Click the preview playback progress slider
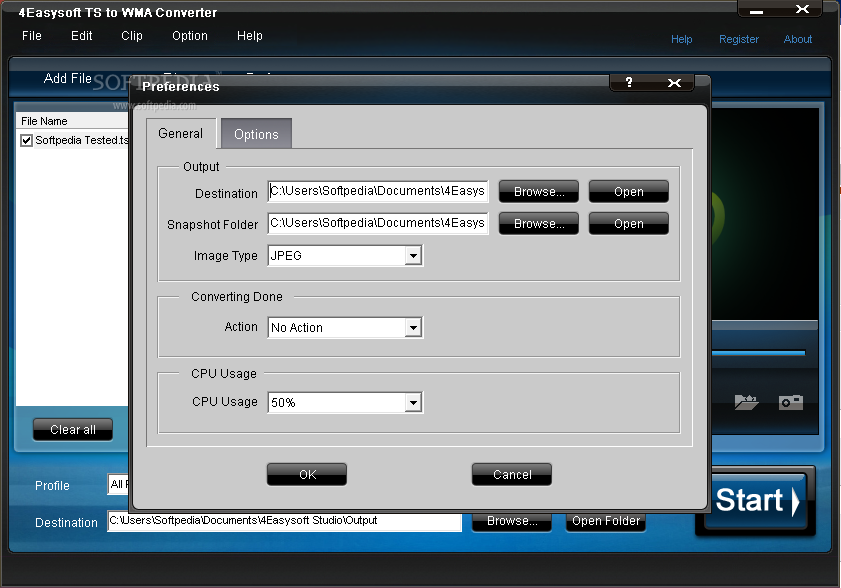This screenshot has height=588, width=841. click(x=758, y=352)
